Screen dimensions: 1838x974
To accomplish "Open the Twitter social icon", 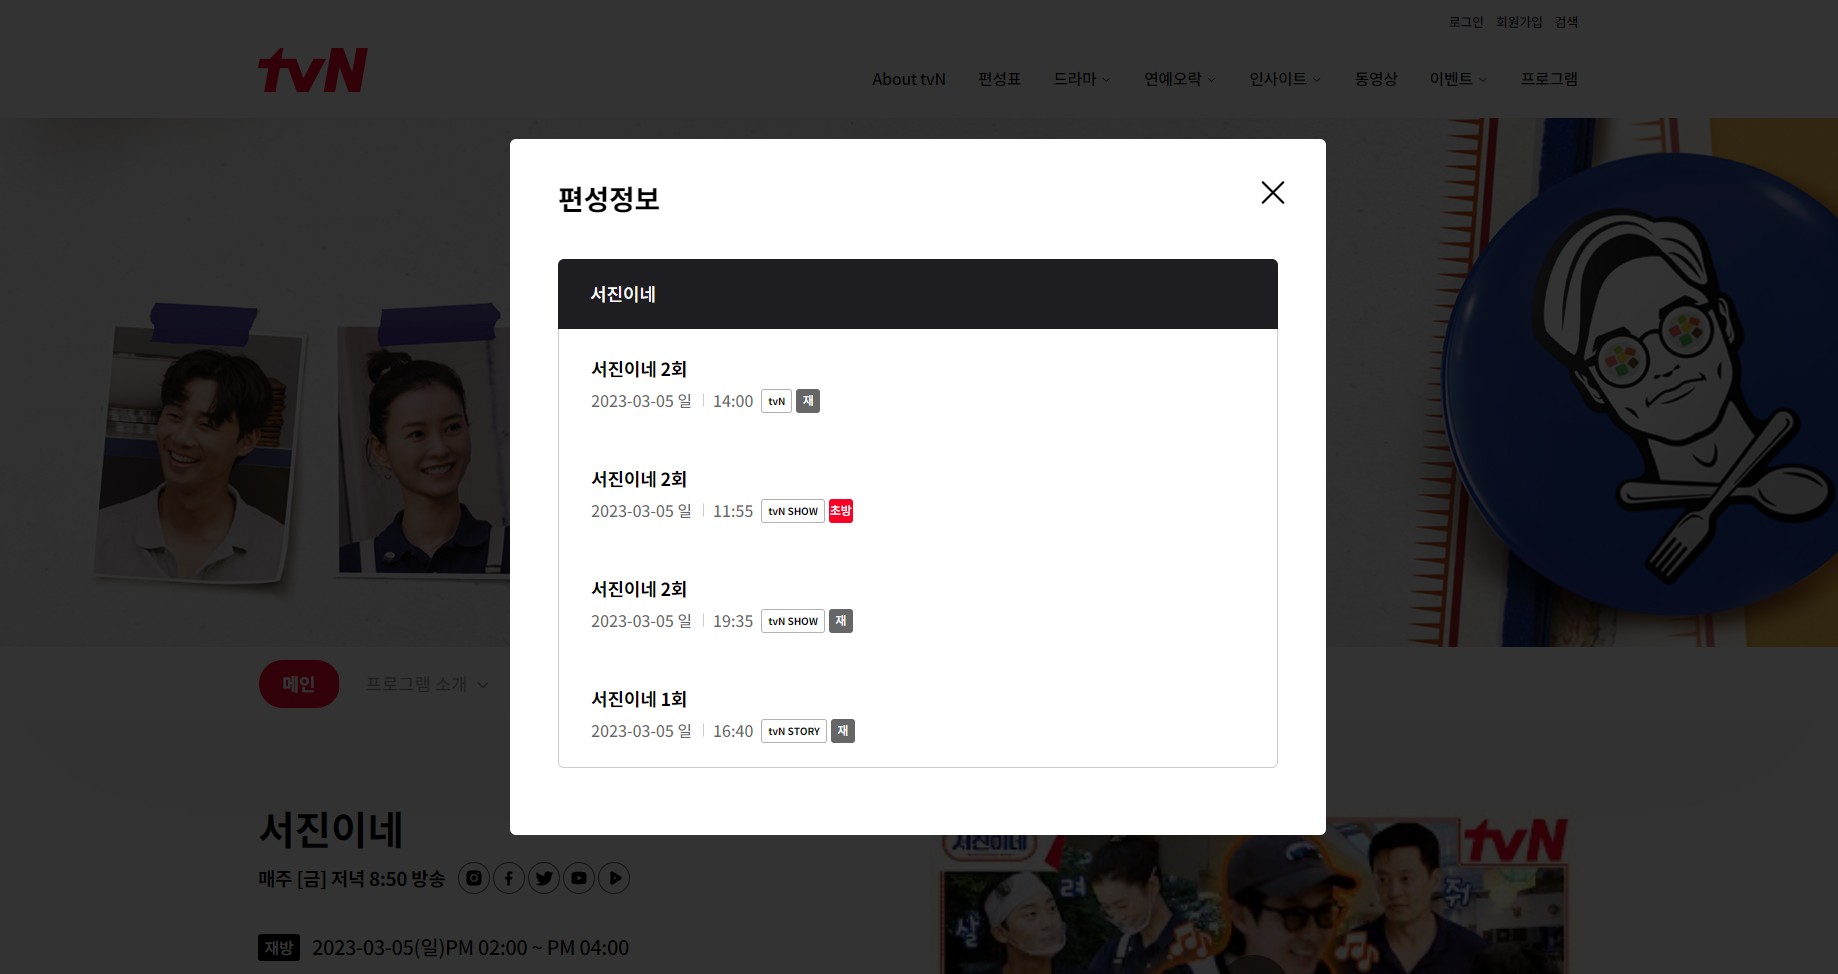I will [544, 878].
